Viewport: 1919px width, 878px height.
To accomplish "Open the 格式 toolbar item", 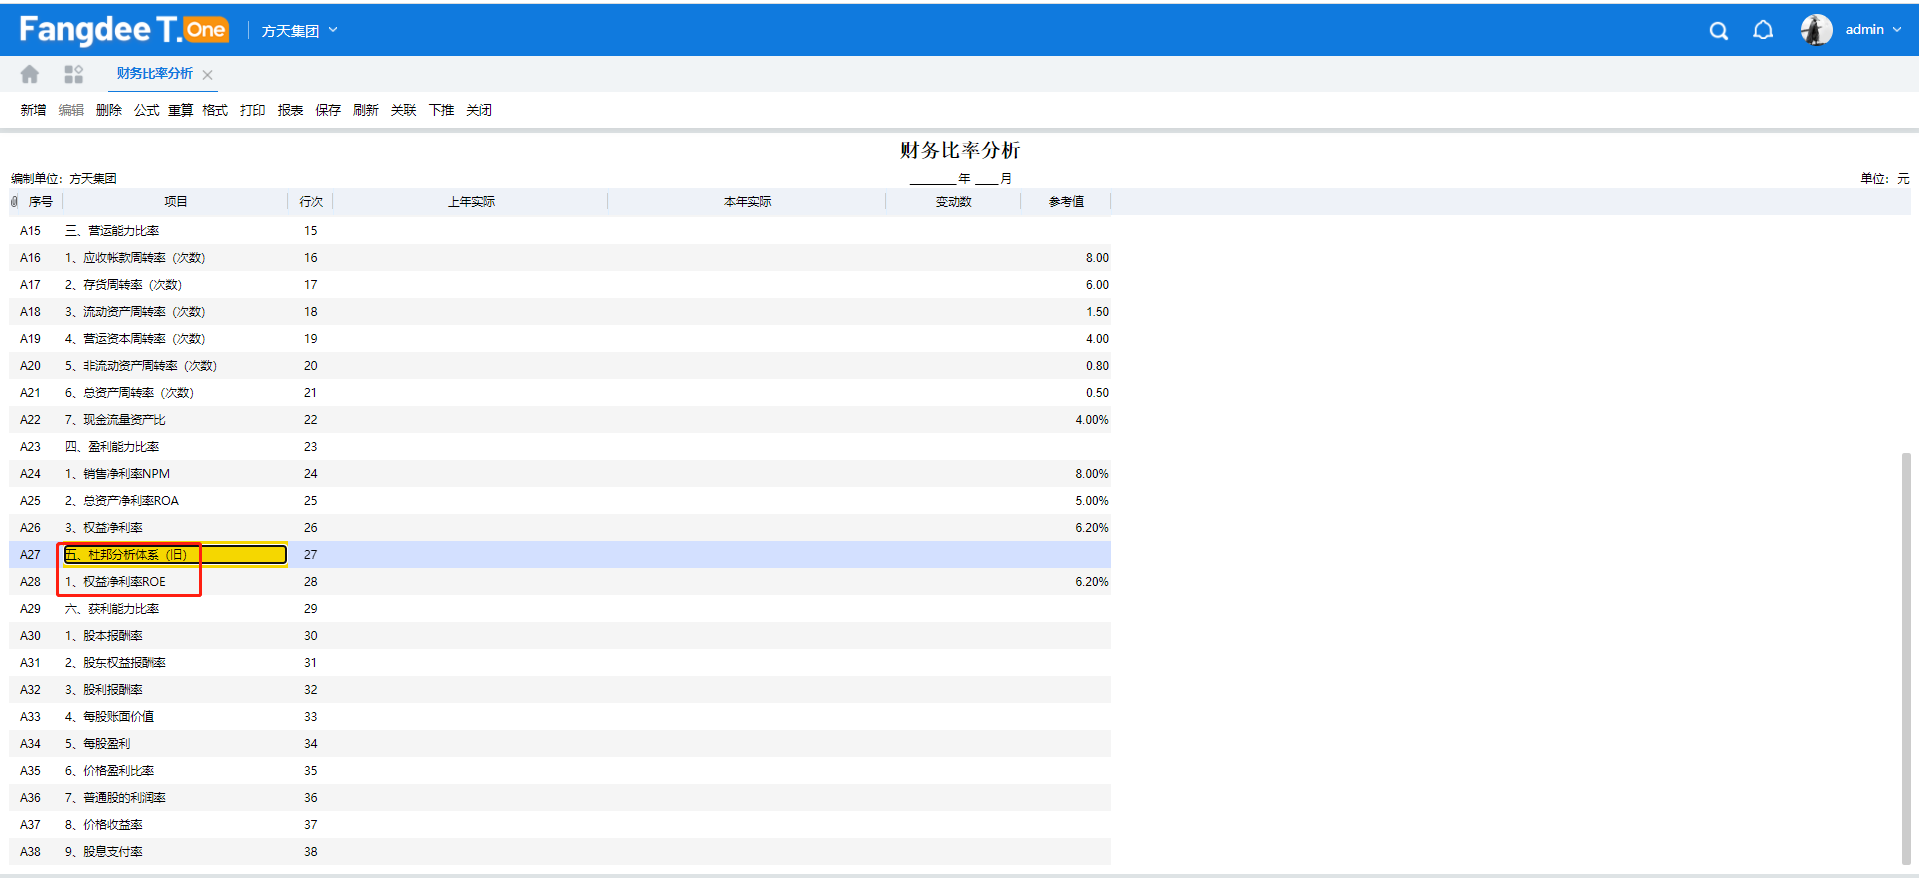I will tap(215, 110).
